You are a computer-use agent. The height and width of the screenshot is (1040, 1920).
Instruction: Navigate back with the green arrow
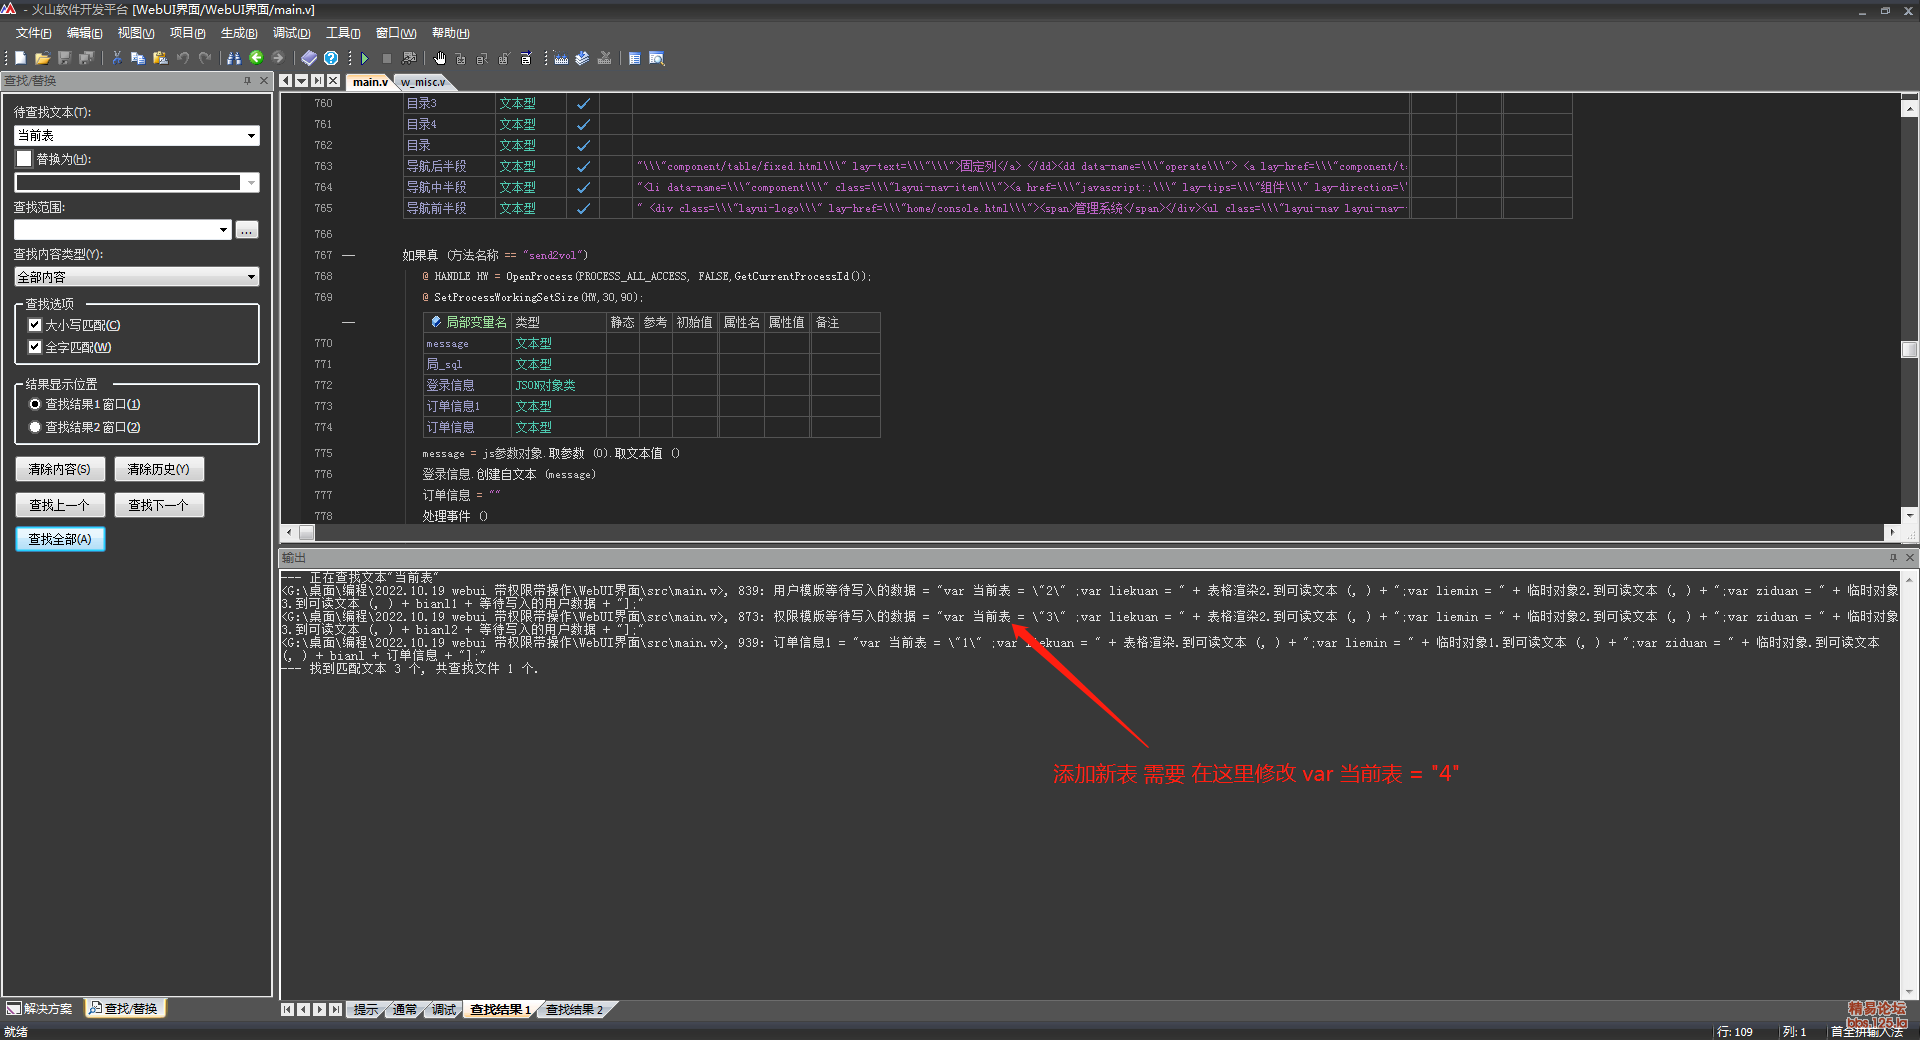tap(256, 58)
